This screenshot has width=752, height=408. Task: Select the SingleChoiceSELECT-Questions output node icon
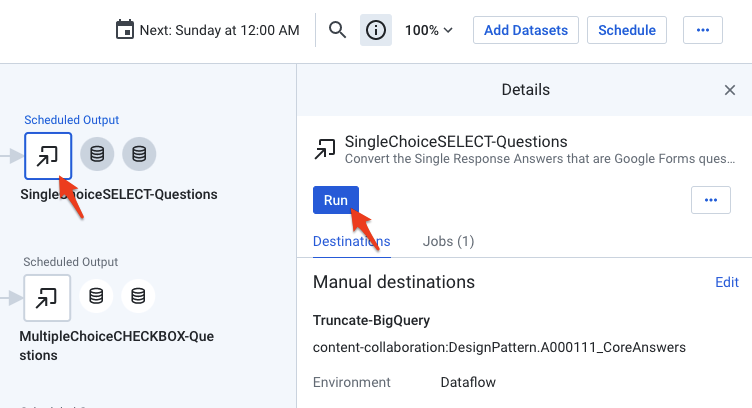click(47, 155)
